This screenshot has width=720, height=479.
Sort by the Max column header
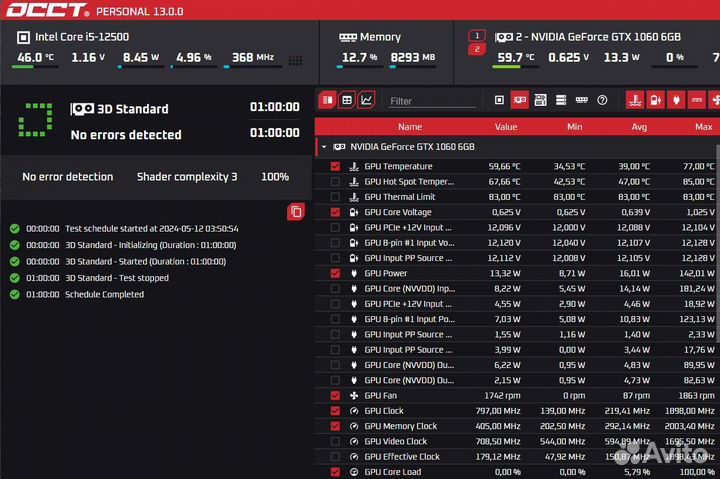pos(703,127)
